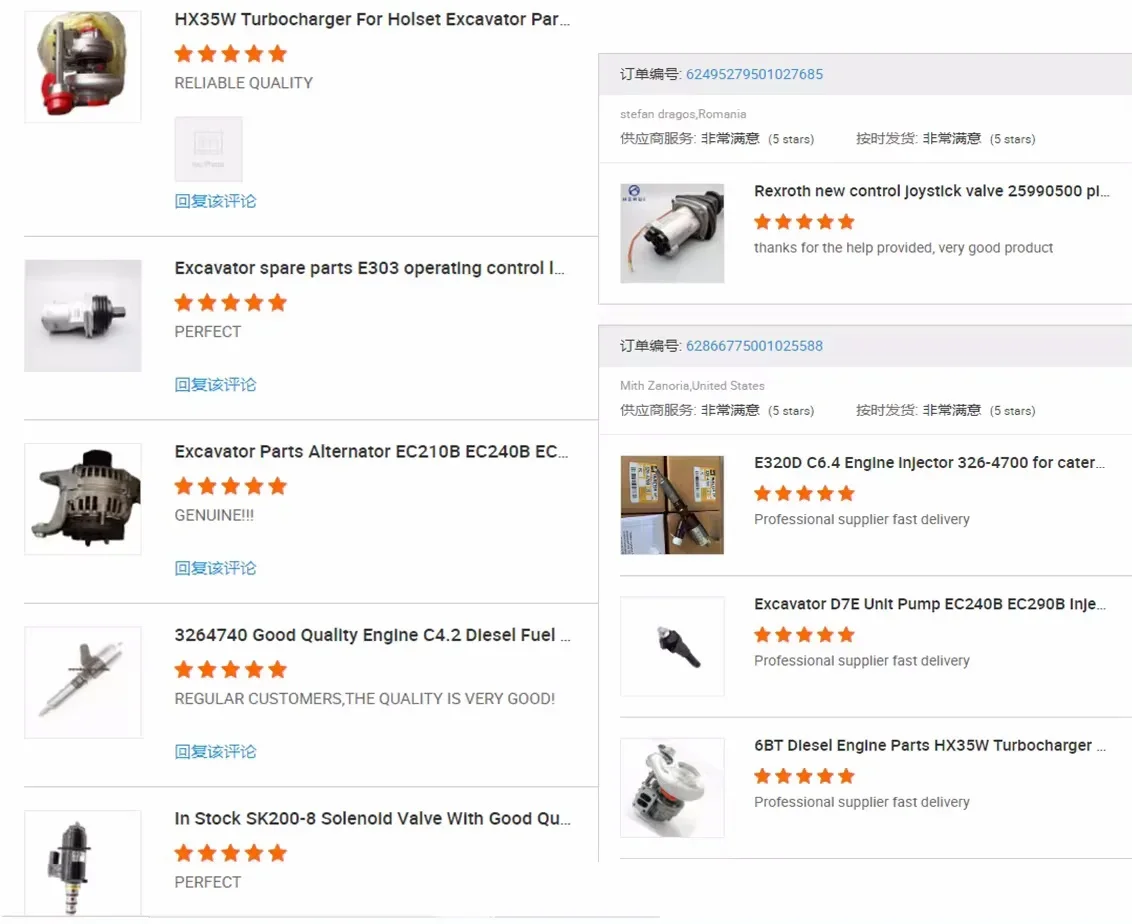The height and width of the screenshot is (924, 1132).
Task: Open the Alternator EC210B product image
Action: (82, 498)
